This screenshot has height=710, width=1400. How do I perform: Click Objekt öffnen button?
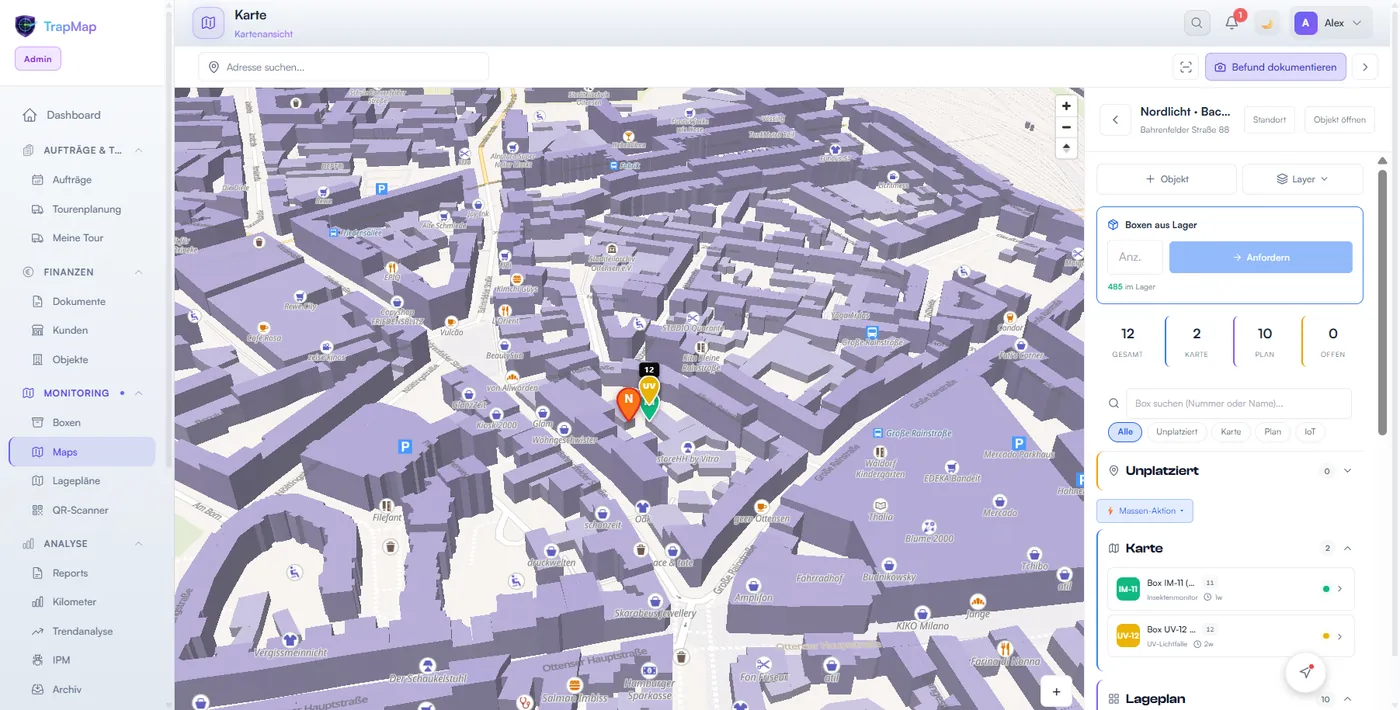1339,120
